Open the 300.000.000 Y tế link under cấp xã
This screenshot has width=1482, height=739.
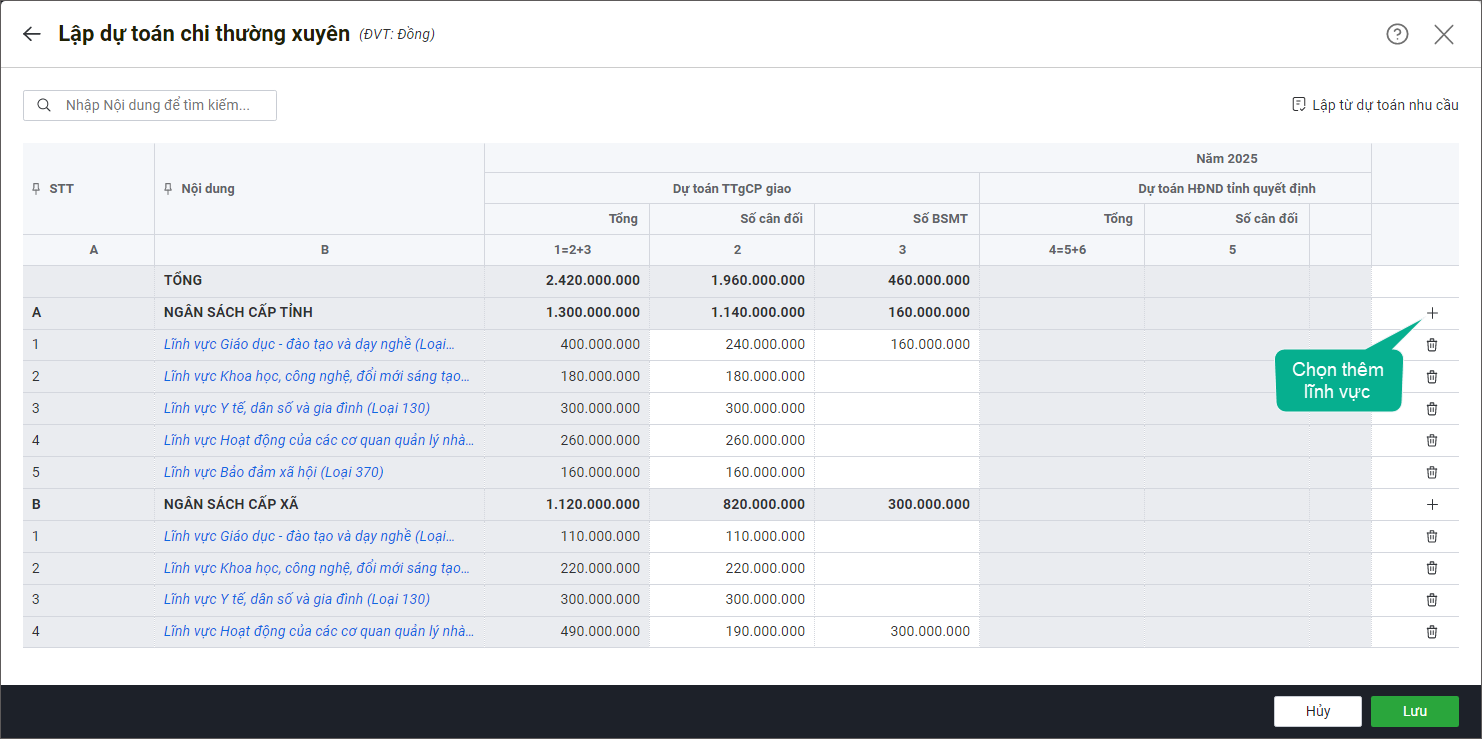[296, 599]
